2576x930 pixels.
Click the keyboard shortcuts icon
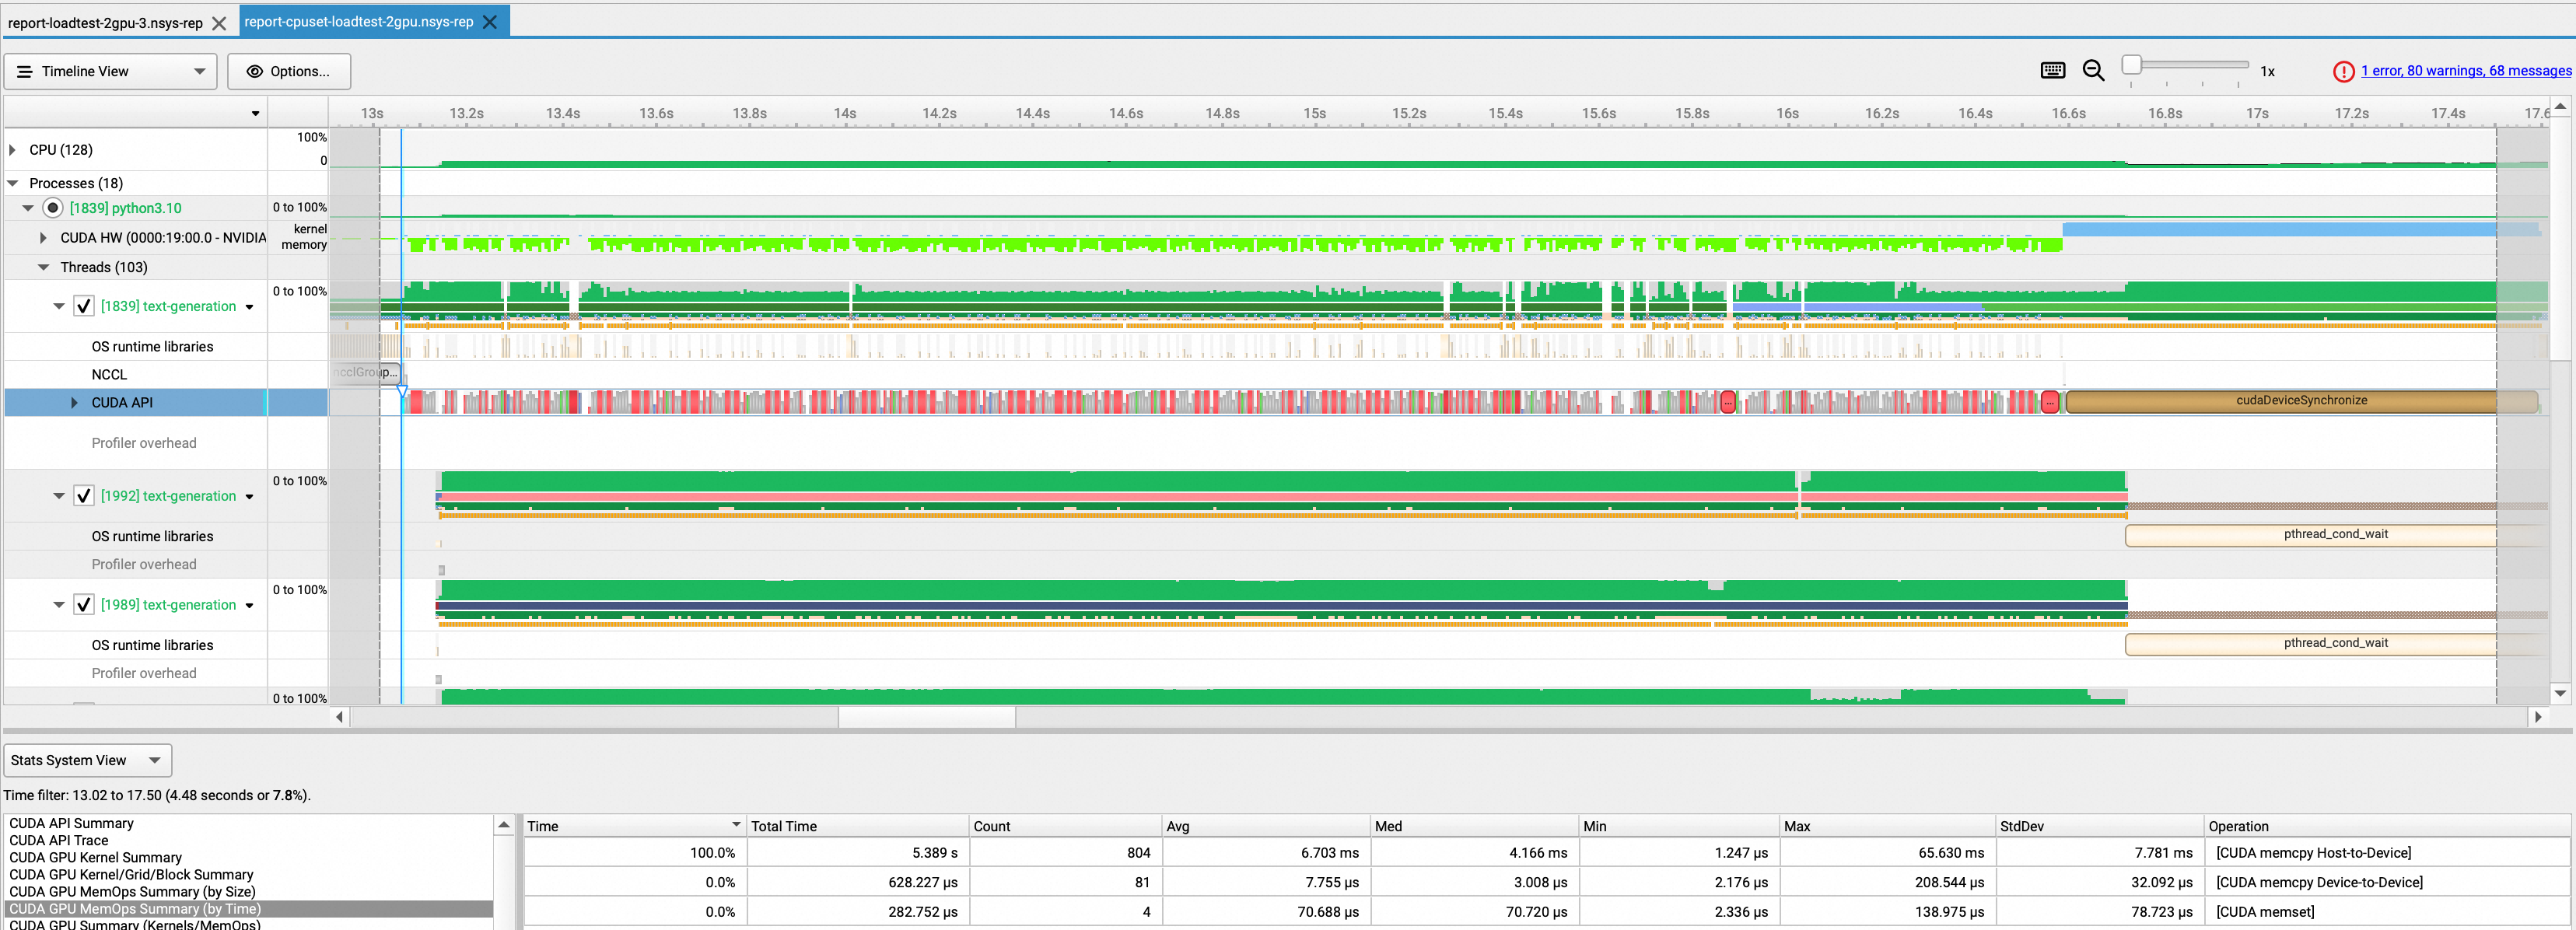(x=2052, y=70)
